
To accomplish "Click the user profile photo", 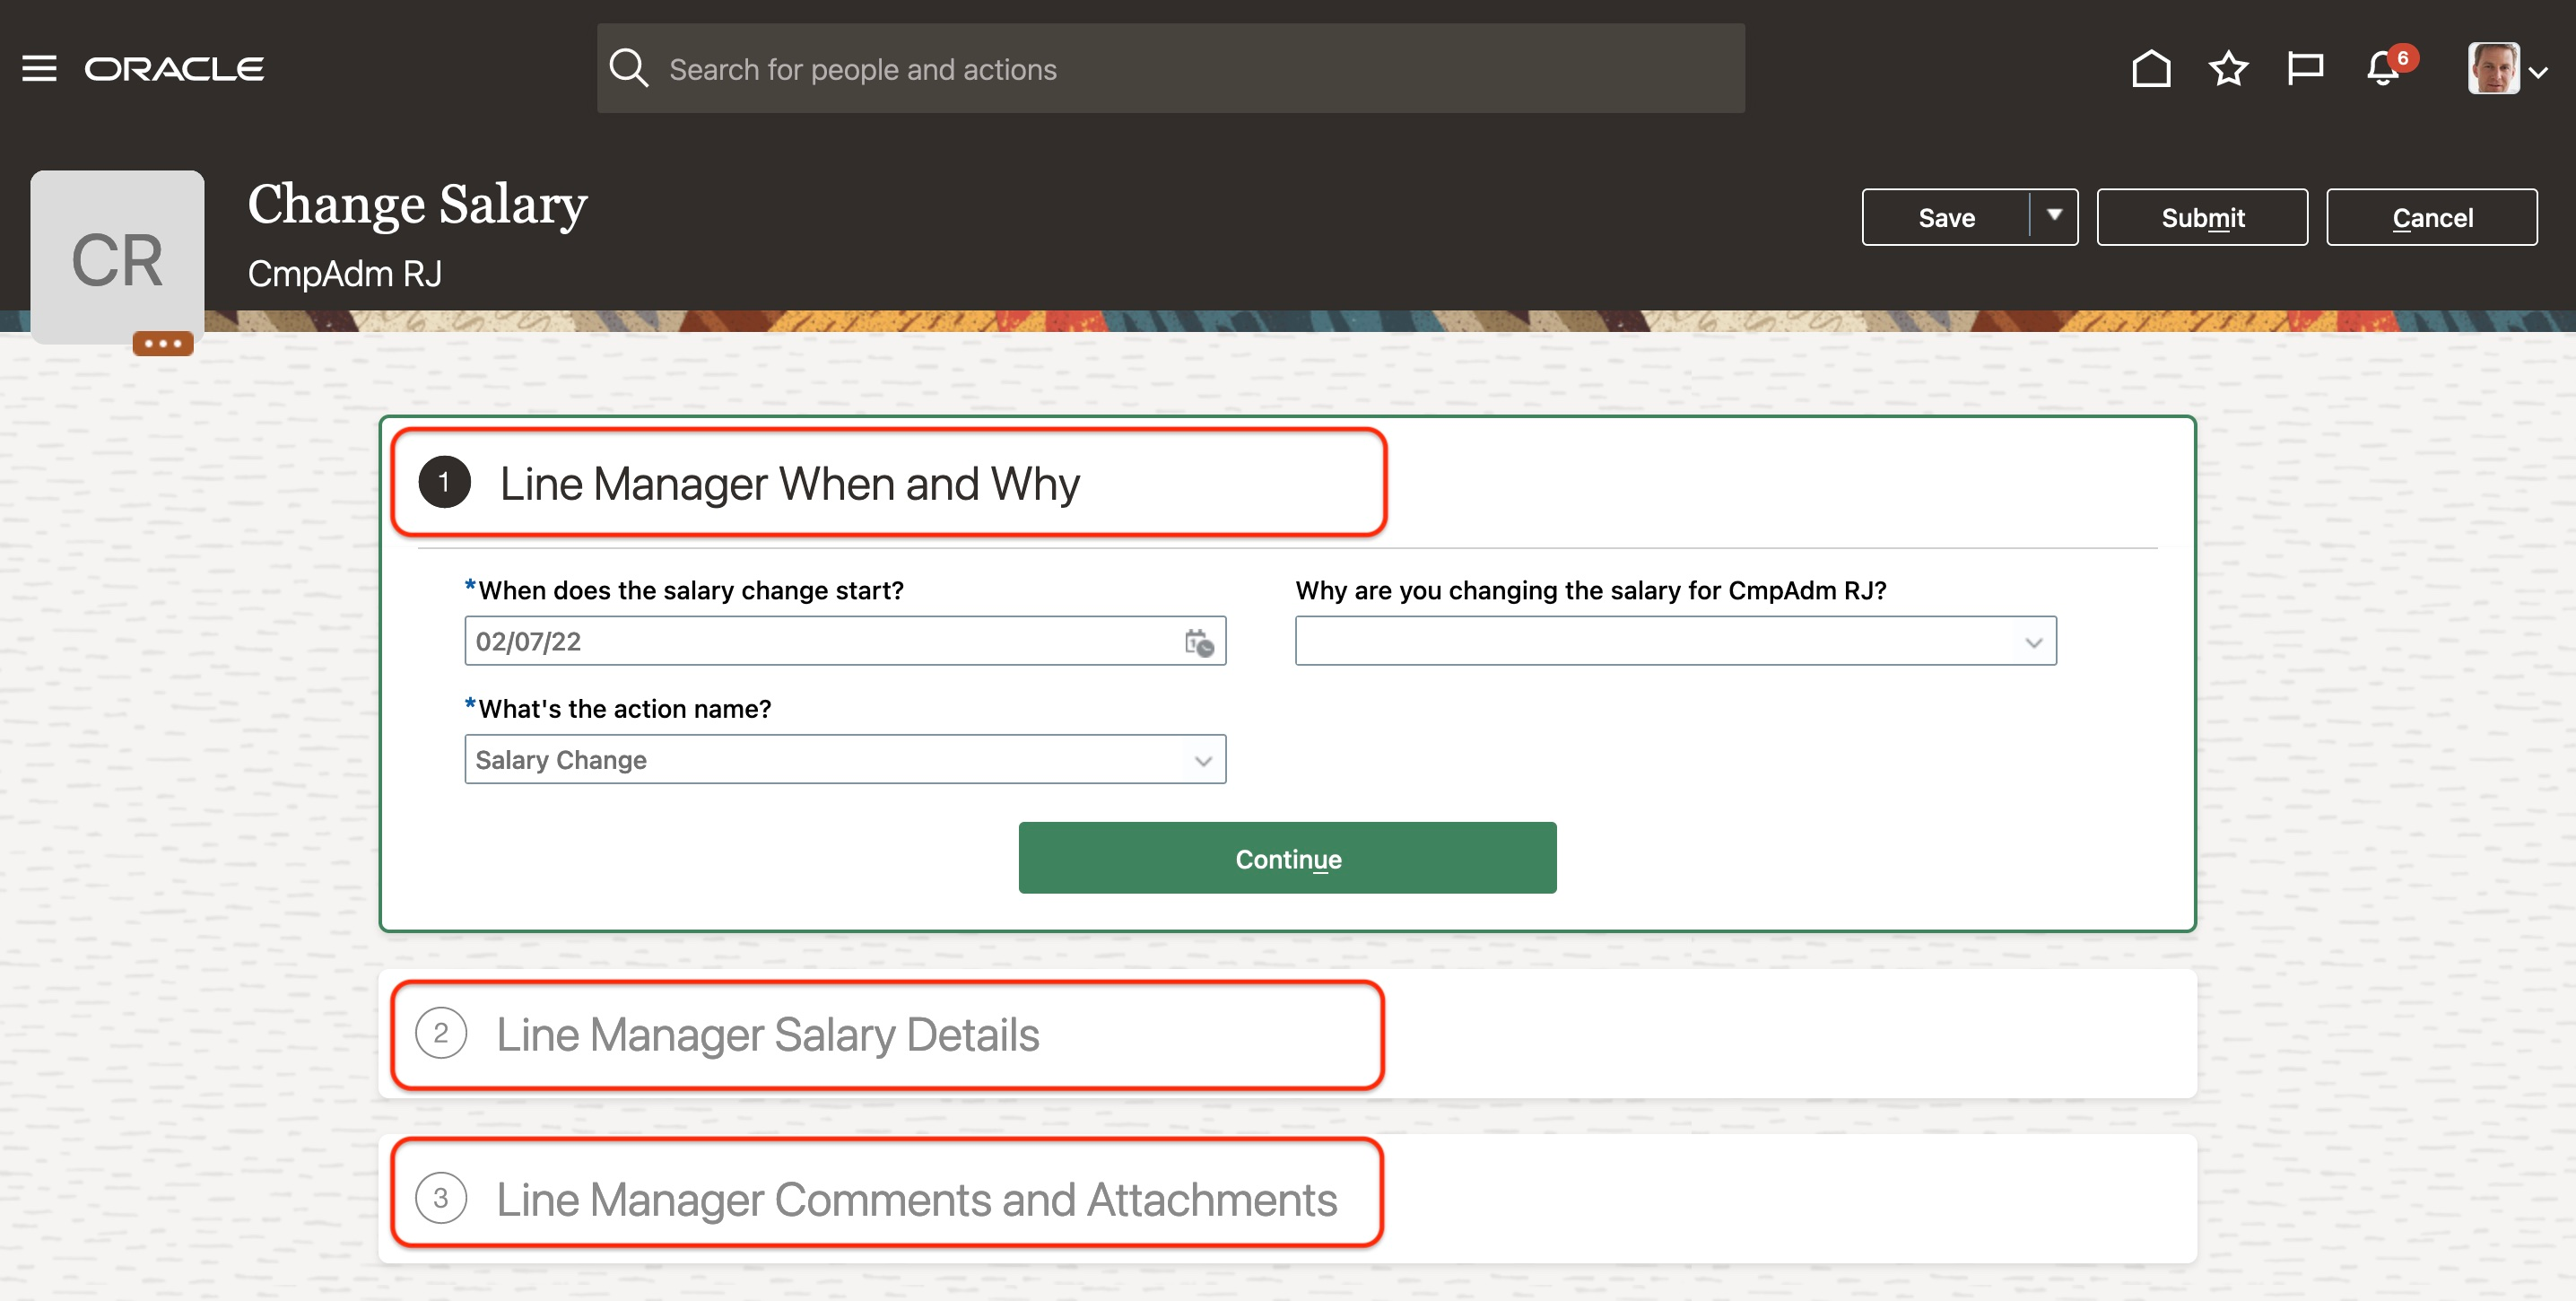I will tap(2493, 69).
